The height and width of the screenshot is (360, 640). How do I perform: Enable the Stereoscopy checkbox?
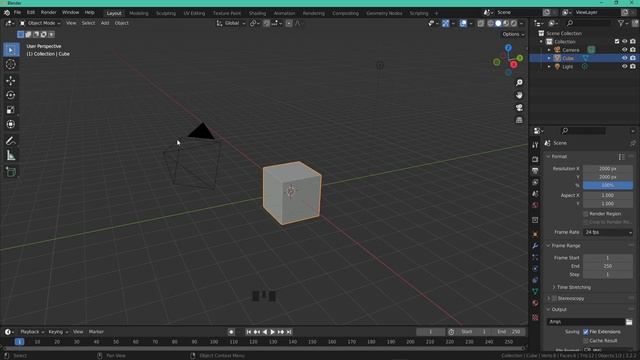[554, 298]
